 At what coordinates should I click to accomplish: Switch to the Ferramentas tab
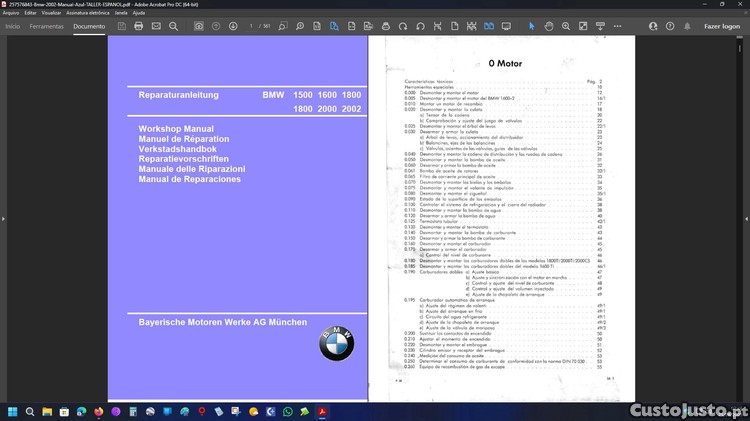click(47, 26)
